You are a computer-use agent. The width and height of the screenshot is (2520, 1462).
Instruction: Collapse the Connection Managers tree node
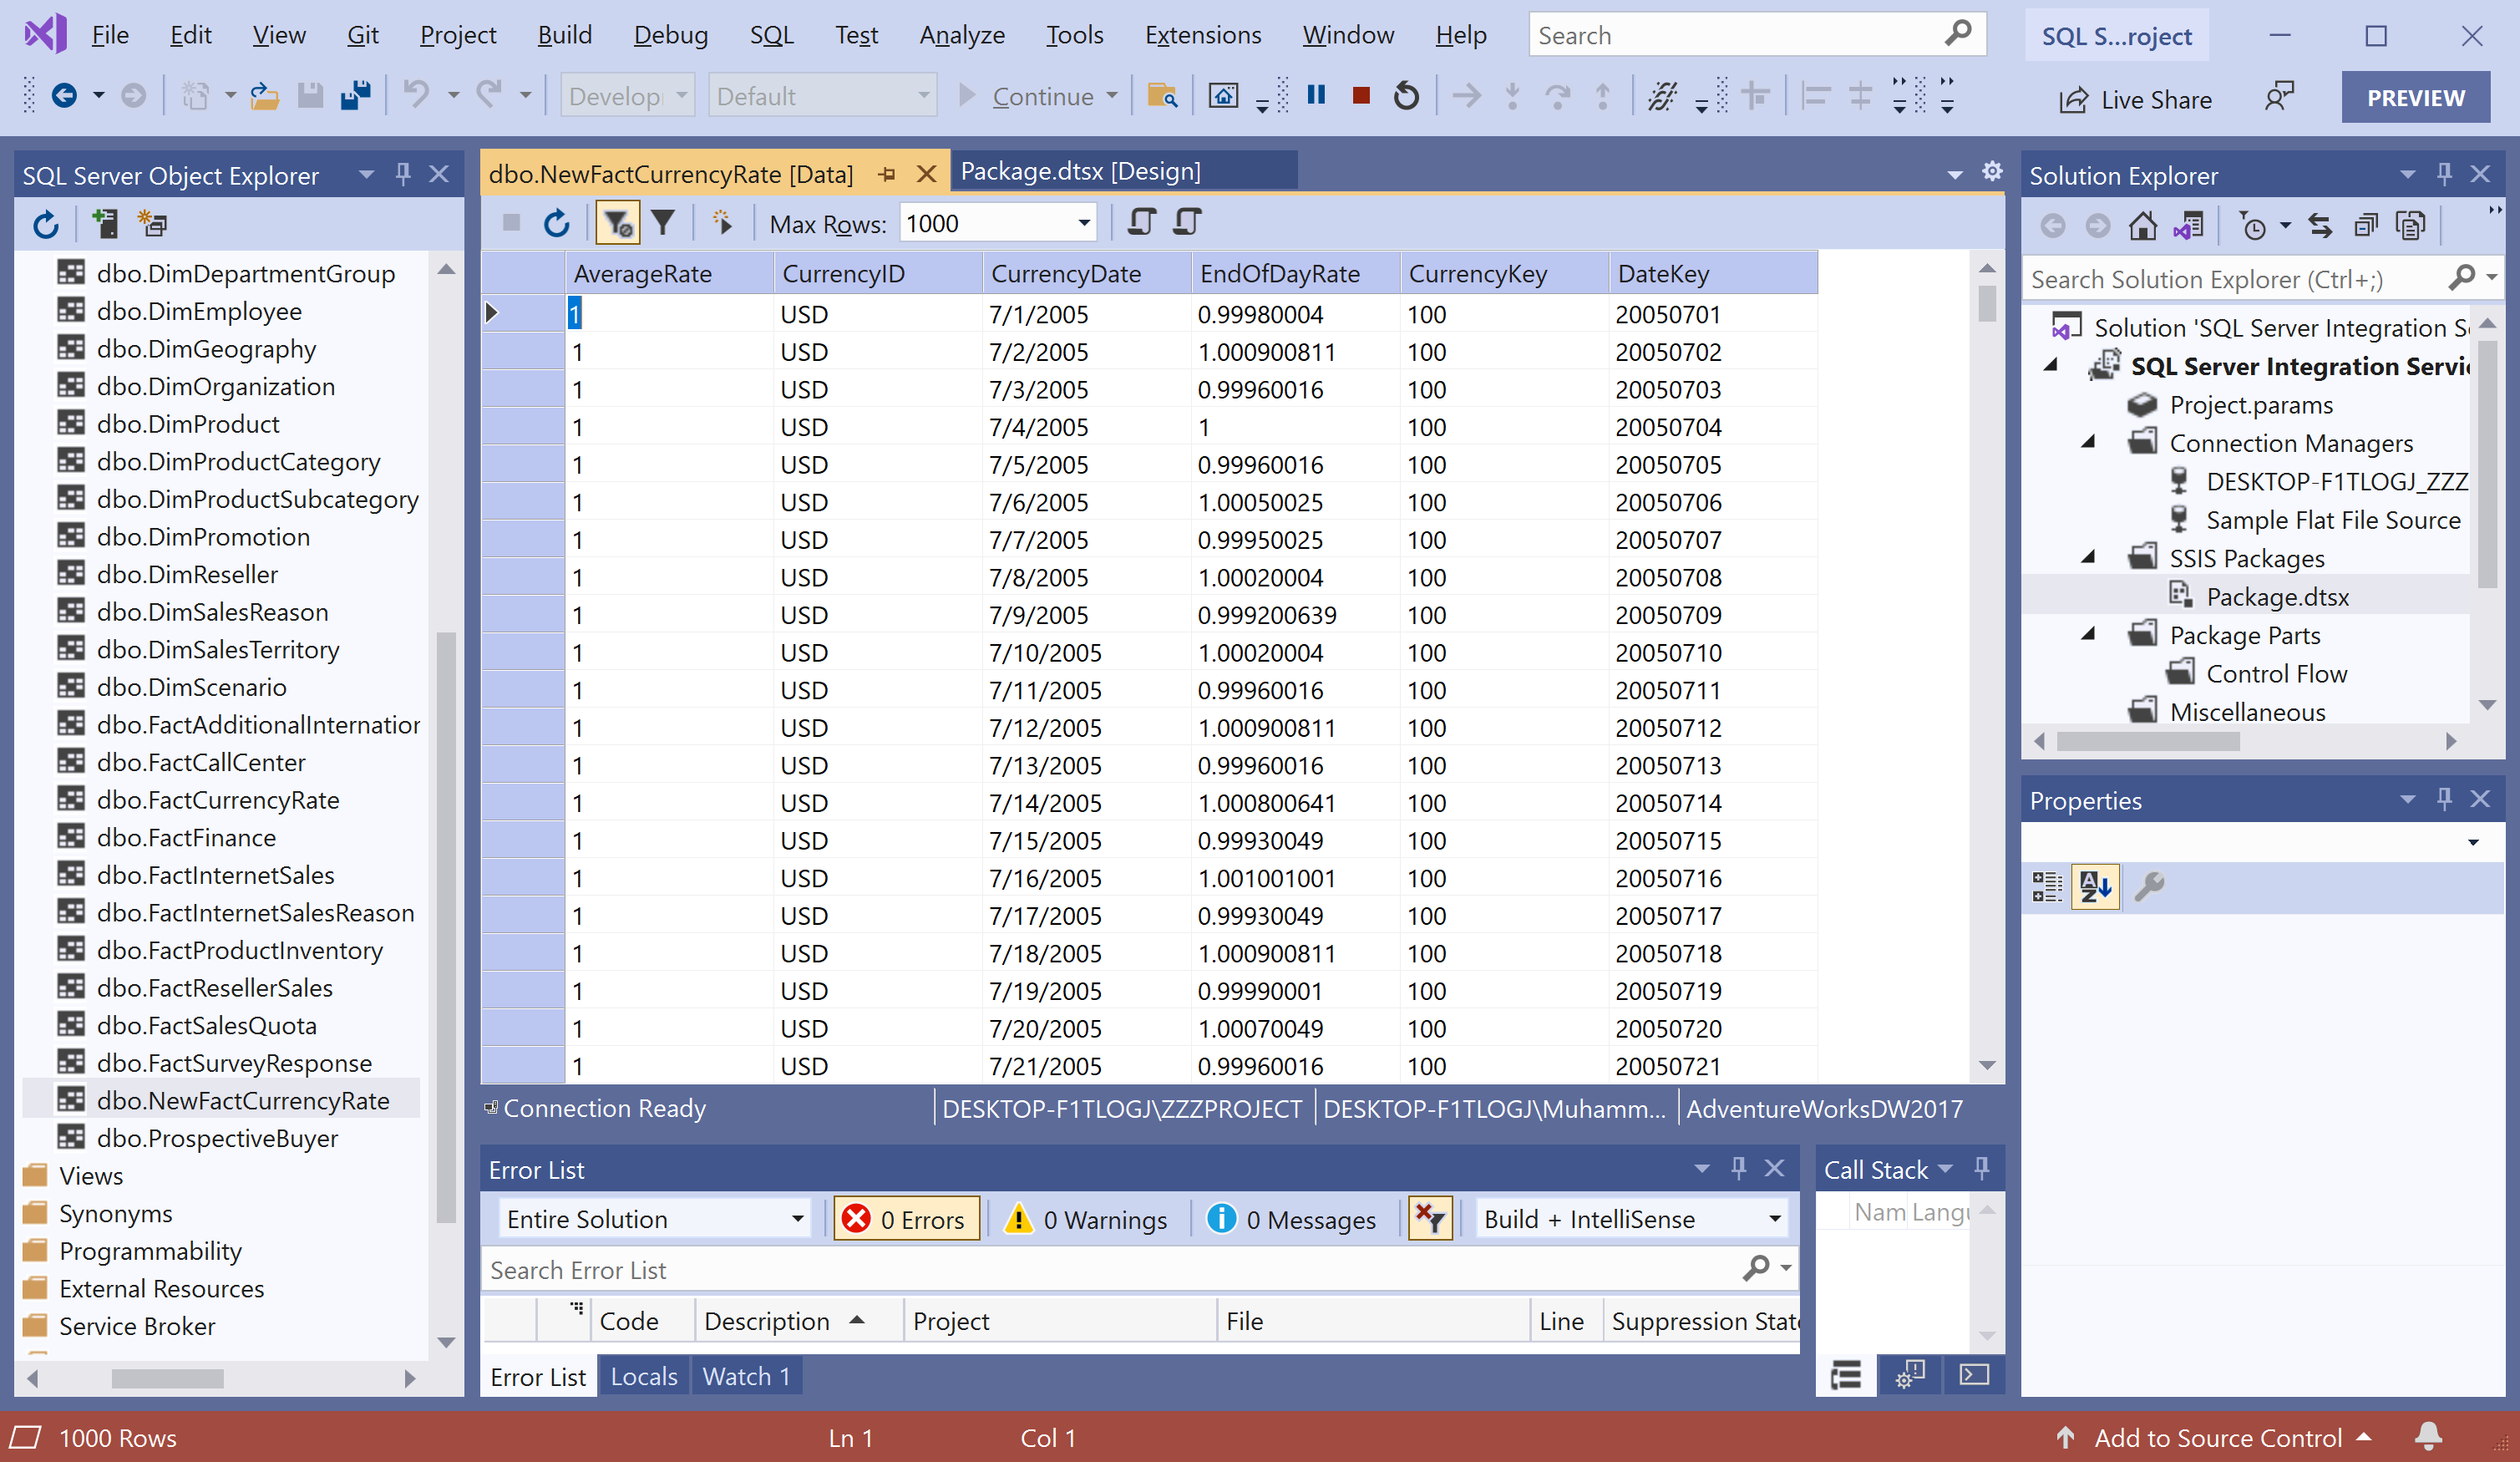[2088, 442]
